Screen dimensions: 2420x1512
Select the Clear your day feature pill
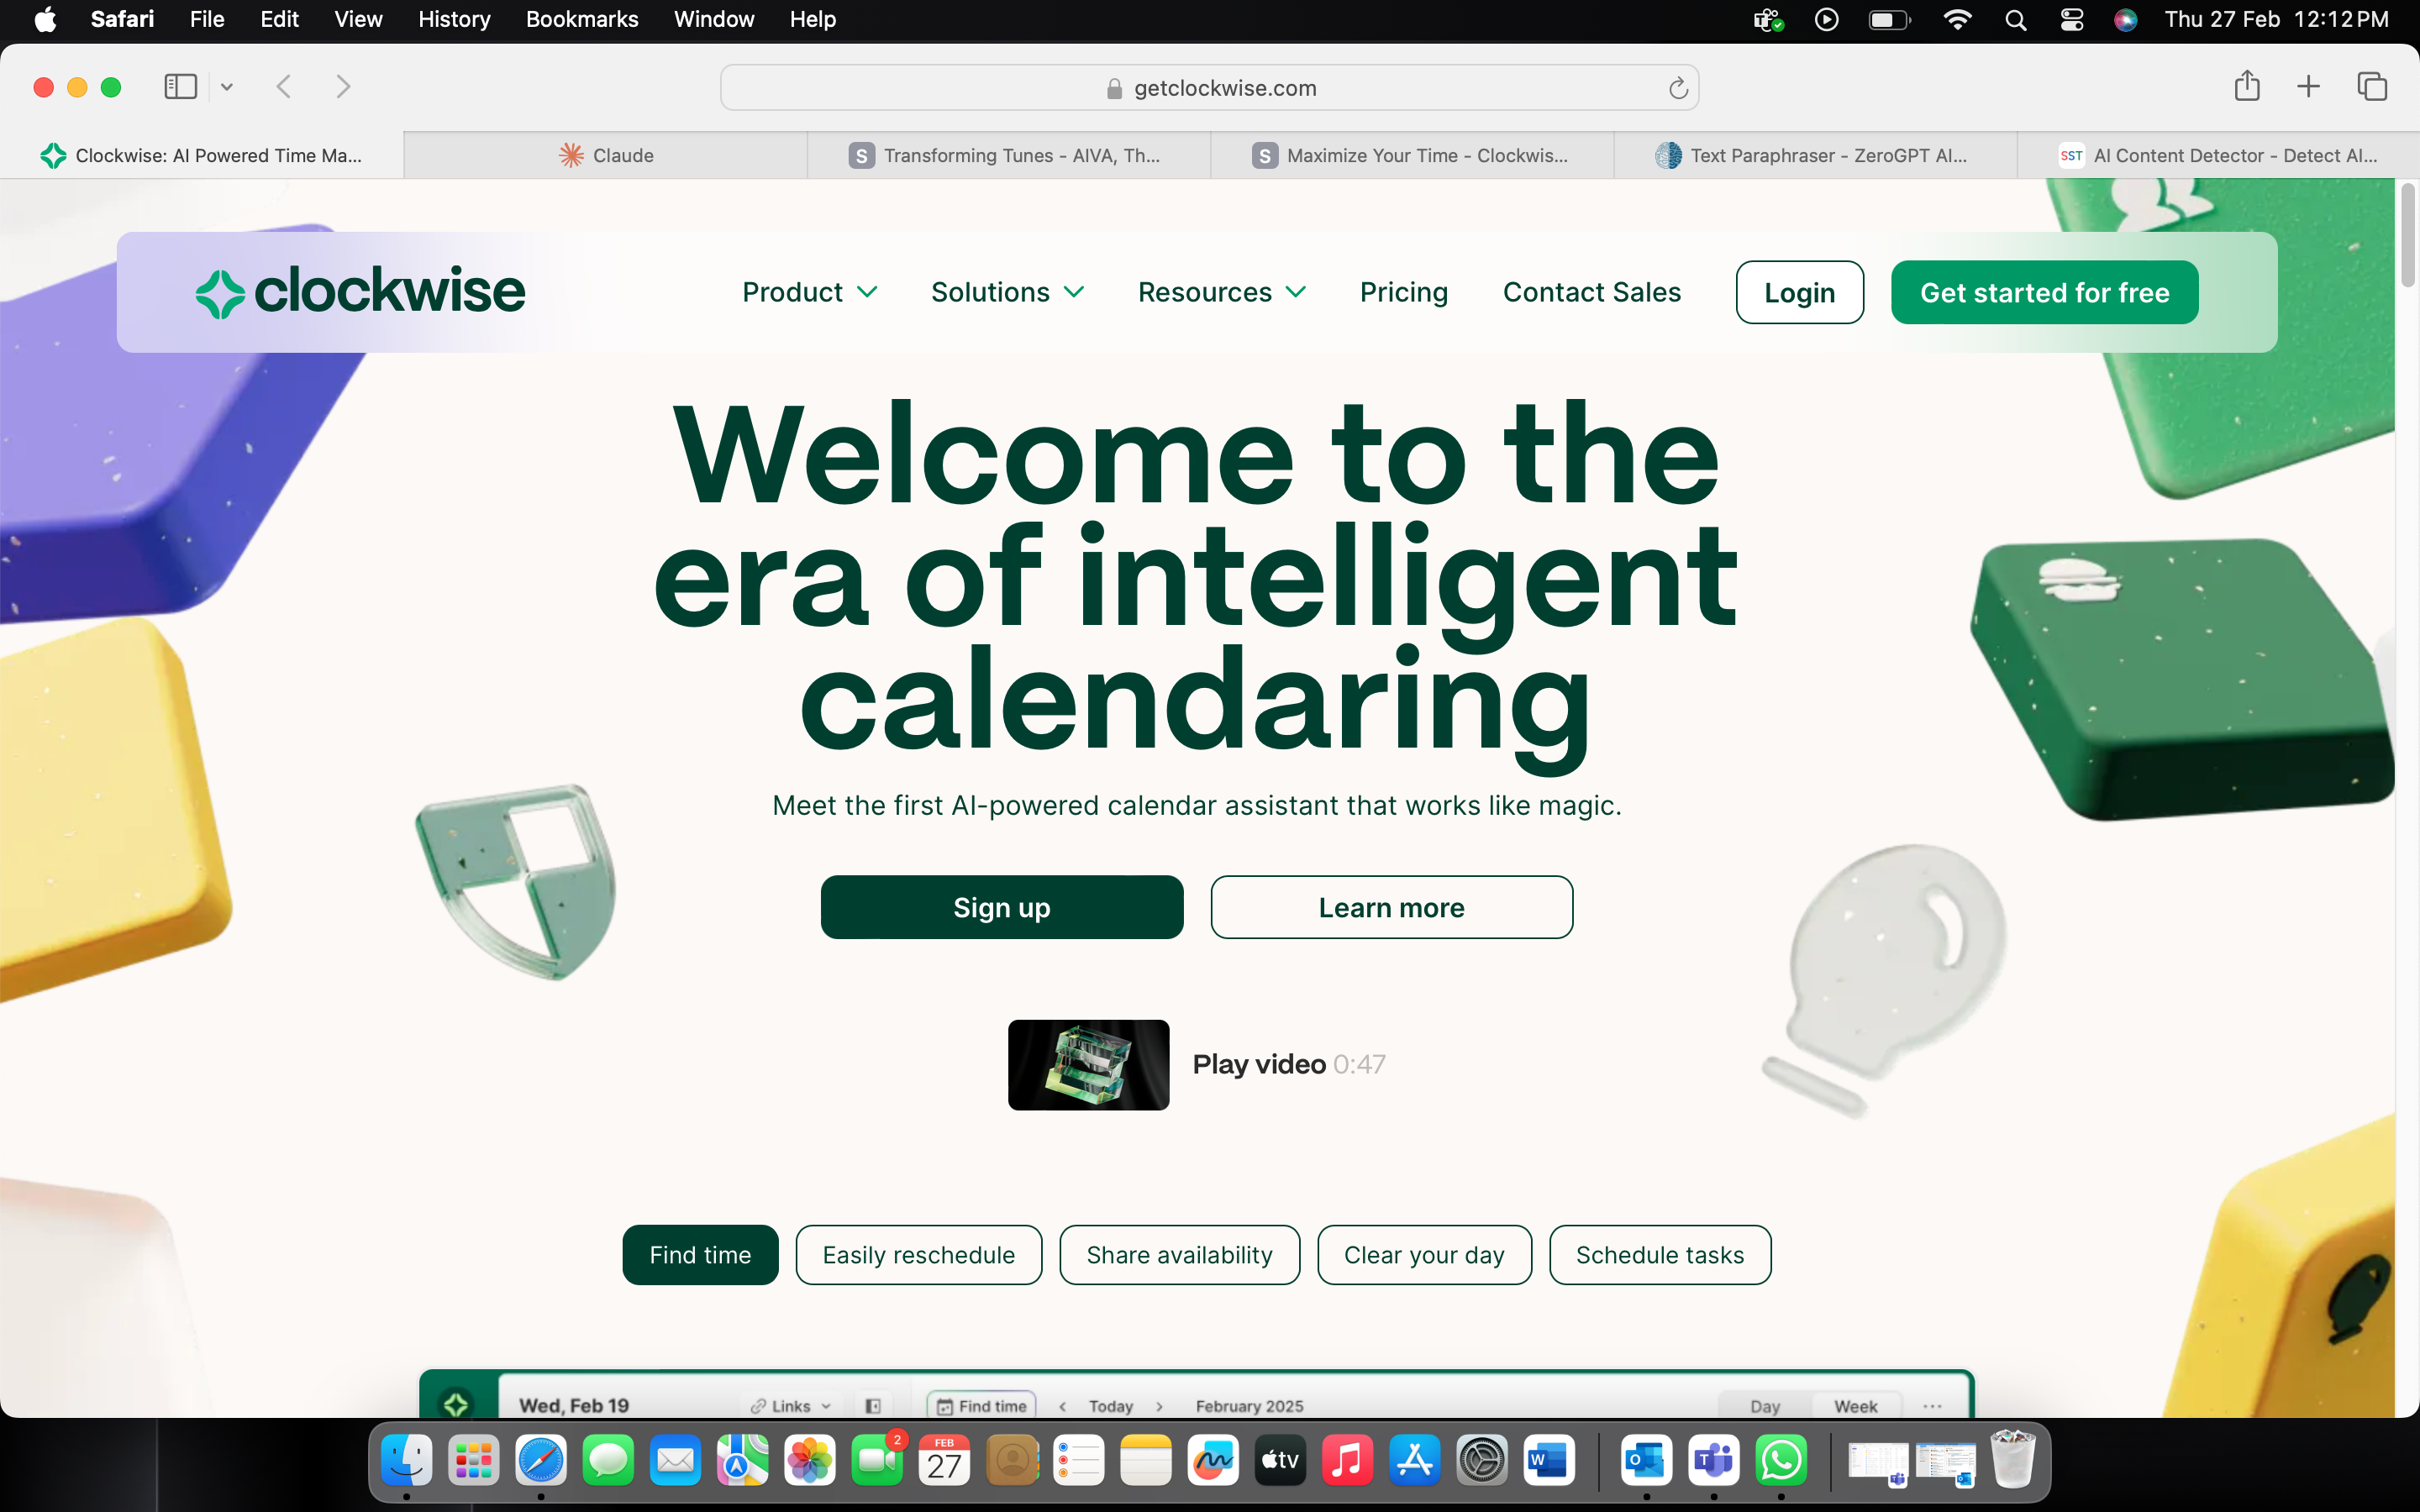tap(1424, 1254)
